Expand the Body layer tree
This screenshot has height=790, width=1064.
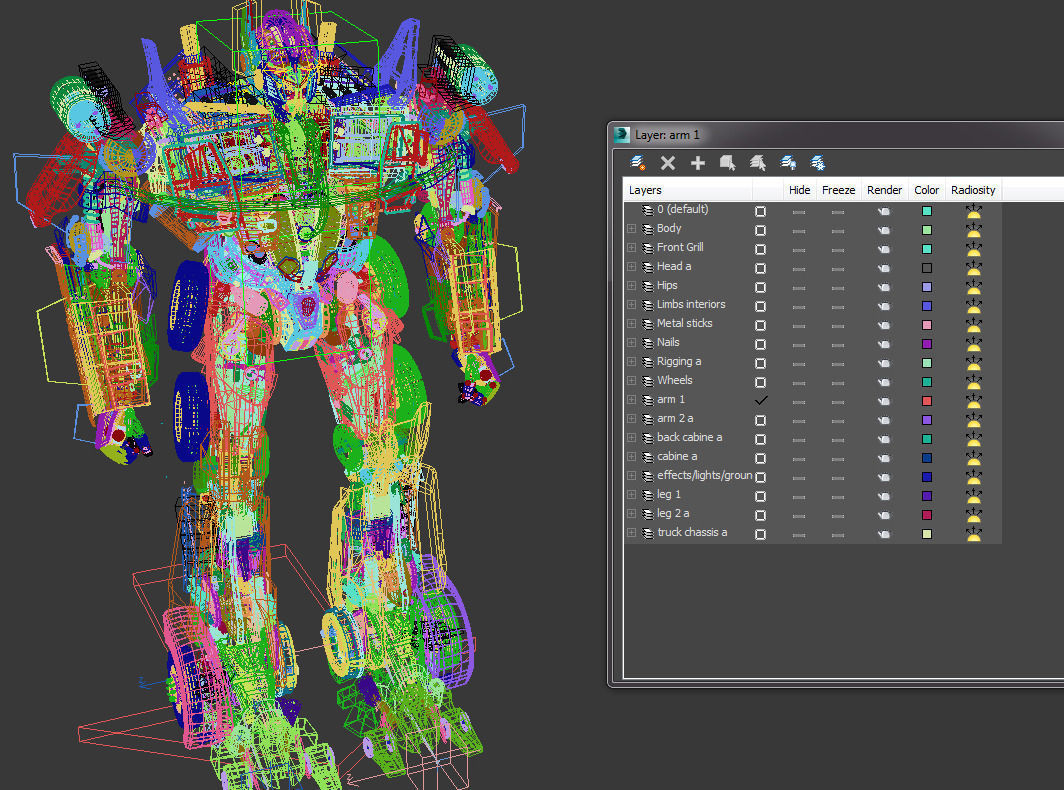point(632,229)
